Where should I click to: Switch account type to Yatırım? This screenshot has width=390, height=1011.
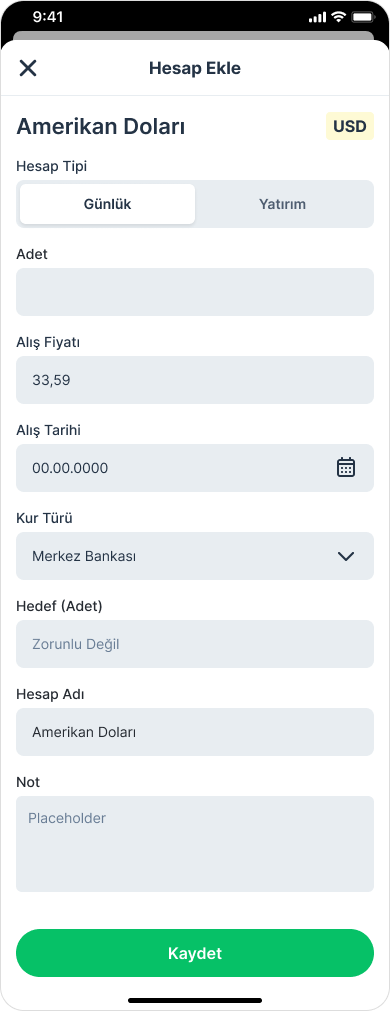click(282, 204)
